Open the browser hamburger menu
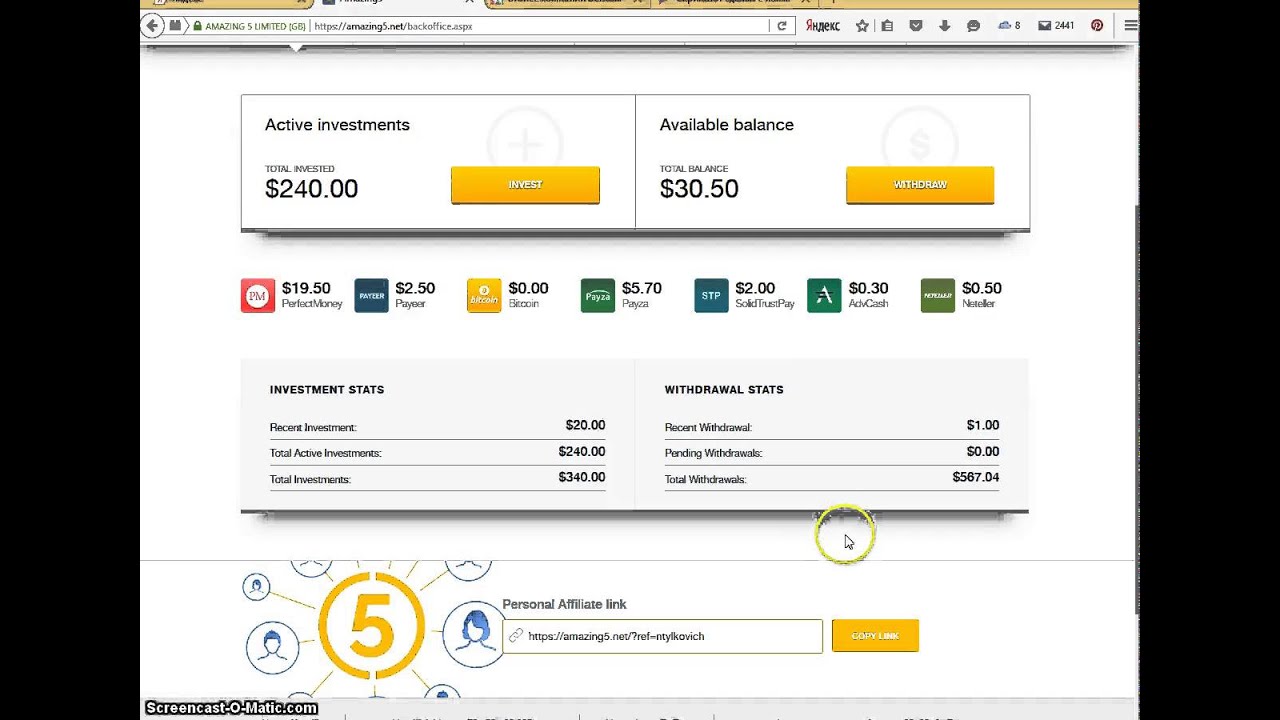 coord(1130,26)
